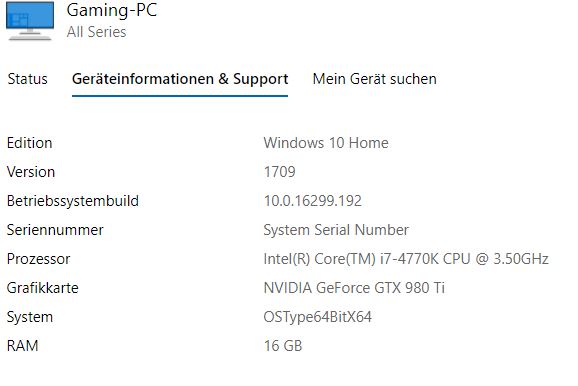Click the Betriebssystembuild label
The image size is (578, 386).
click(73, 201)
